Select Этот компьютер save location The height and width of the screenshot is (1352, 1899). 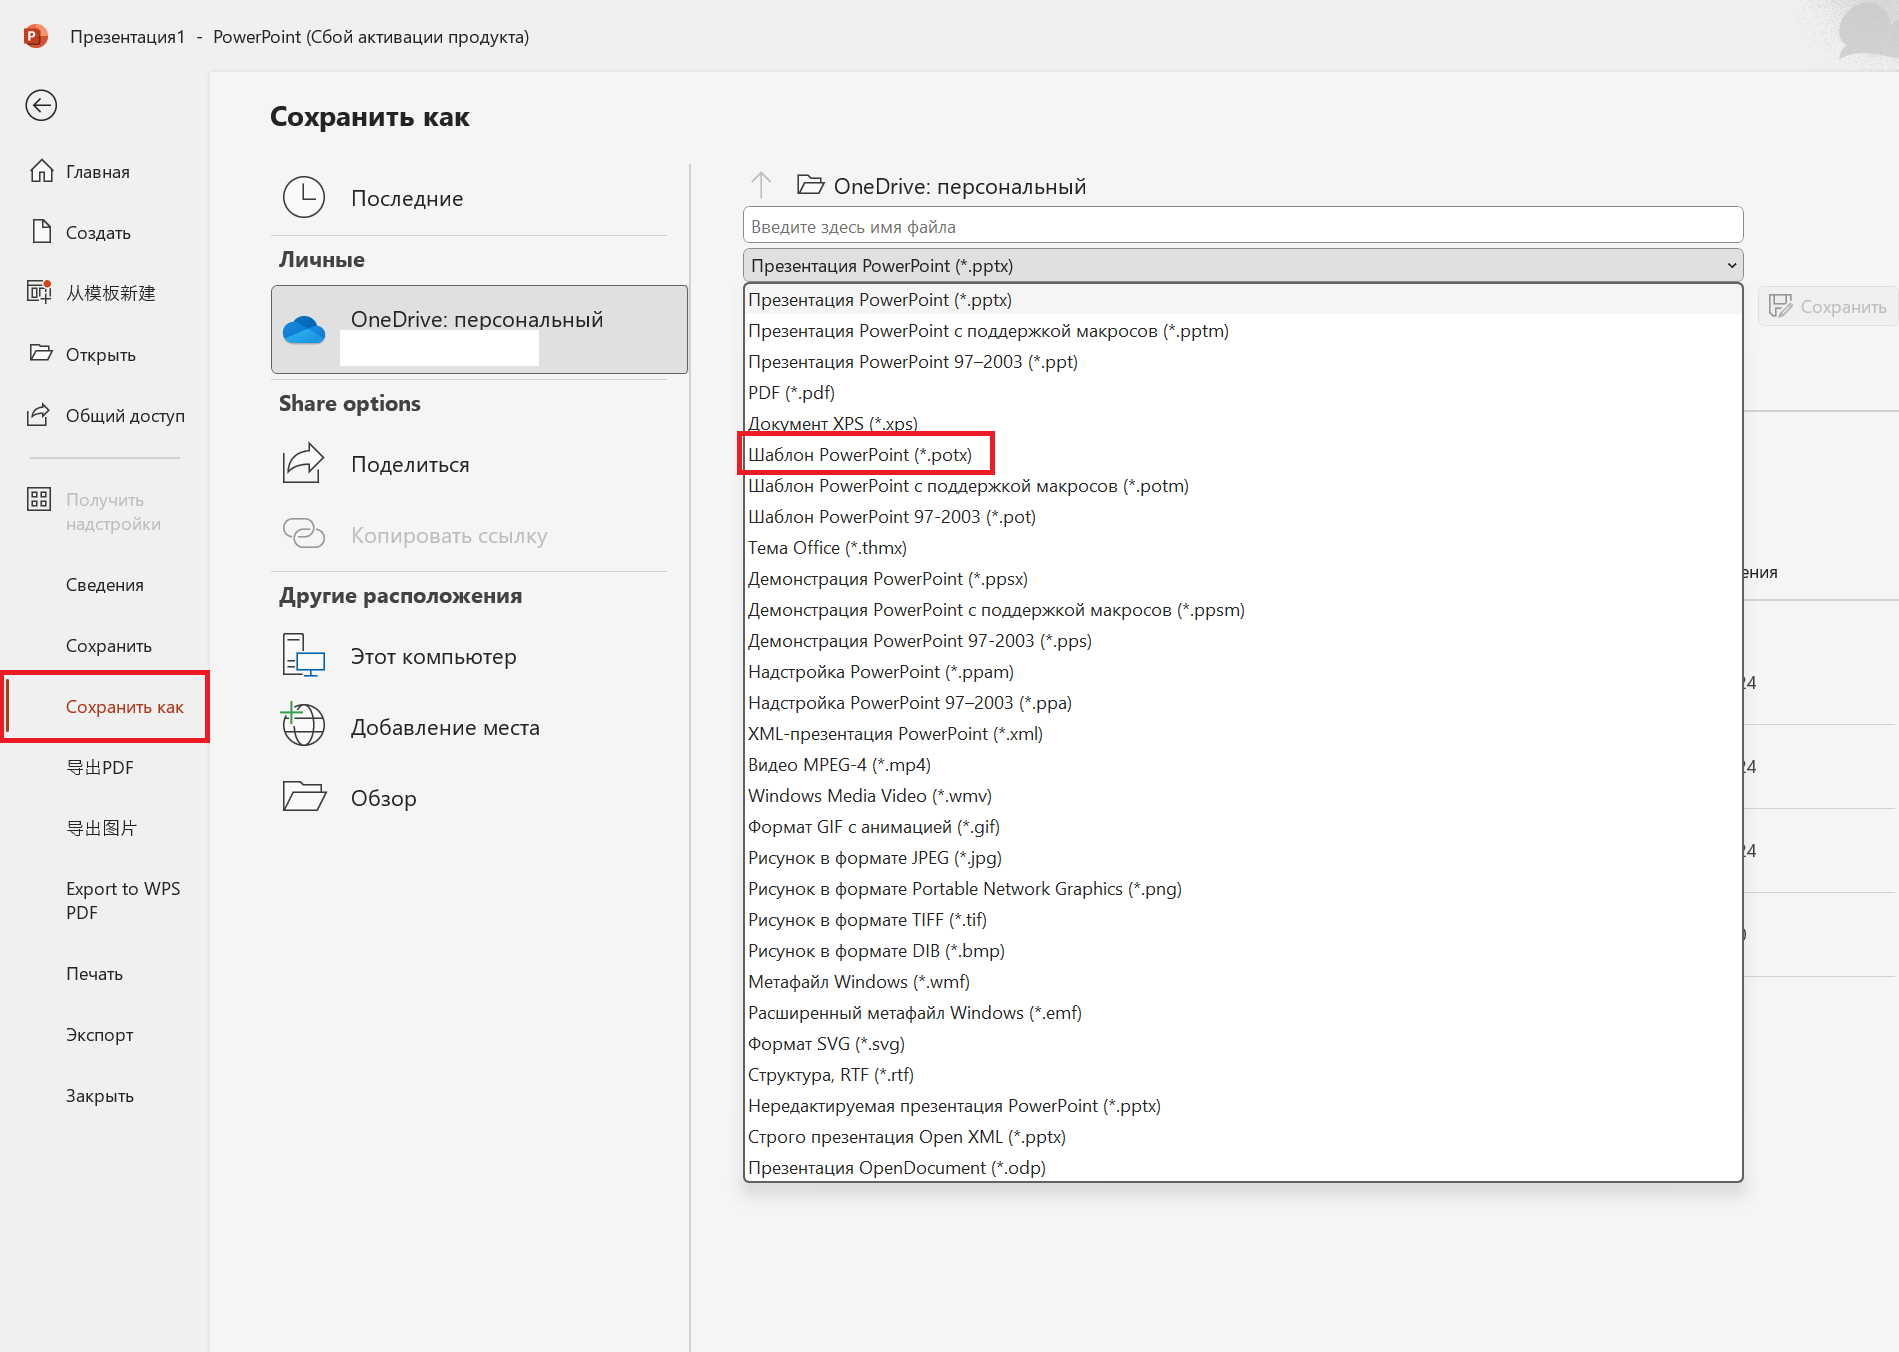pos(433,656)
